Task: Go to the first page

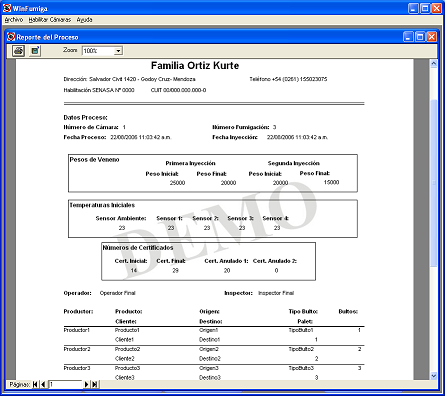Action: point(36,384)
